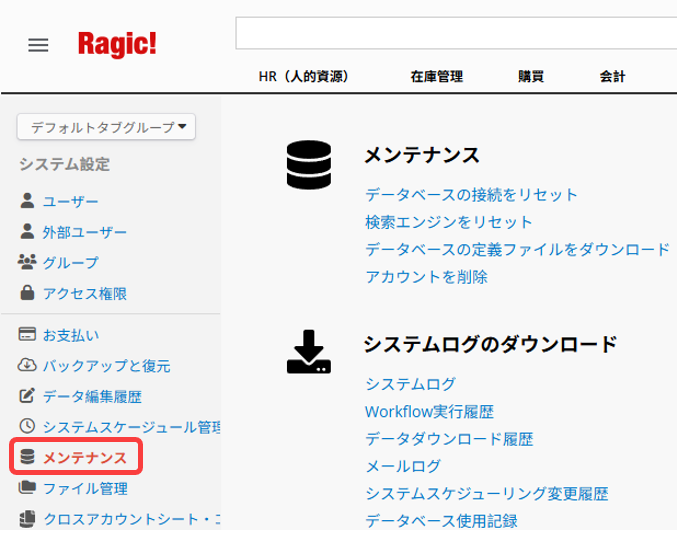The width and height of the screenshot is (677, 533).
Task: Click the クロスアカウントシート icon
Action: tap(27, 518)
